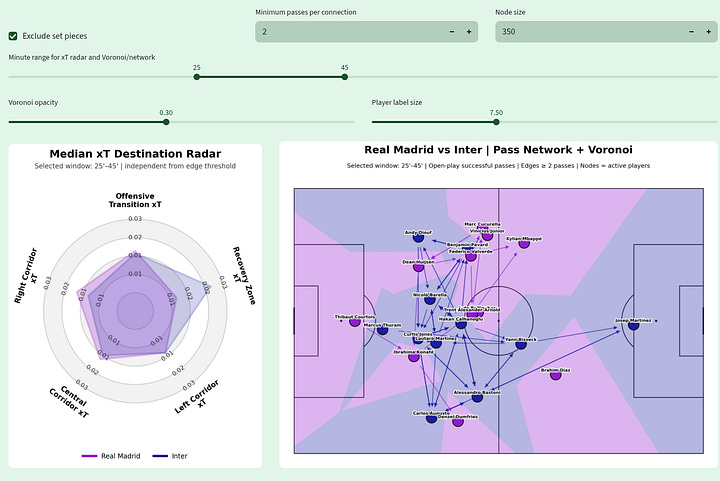This screenshot has width=720, height=481.
Task: Click the Marcus Thuram player node
Action: pyautogui.click(x=382, y=329)
